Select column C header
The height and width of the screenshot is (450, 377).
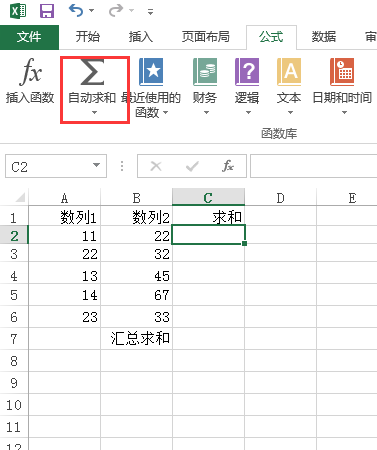(208, 197)
